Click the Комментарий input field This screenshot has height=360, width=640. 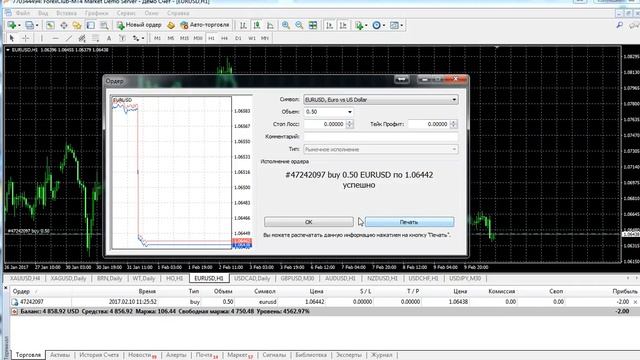380,136
